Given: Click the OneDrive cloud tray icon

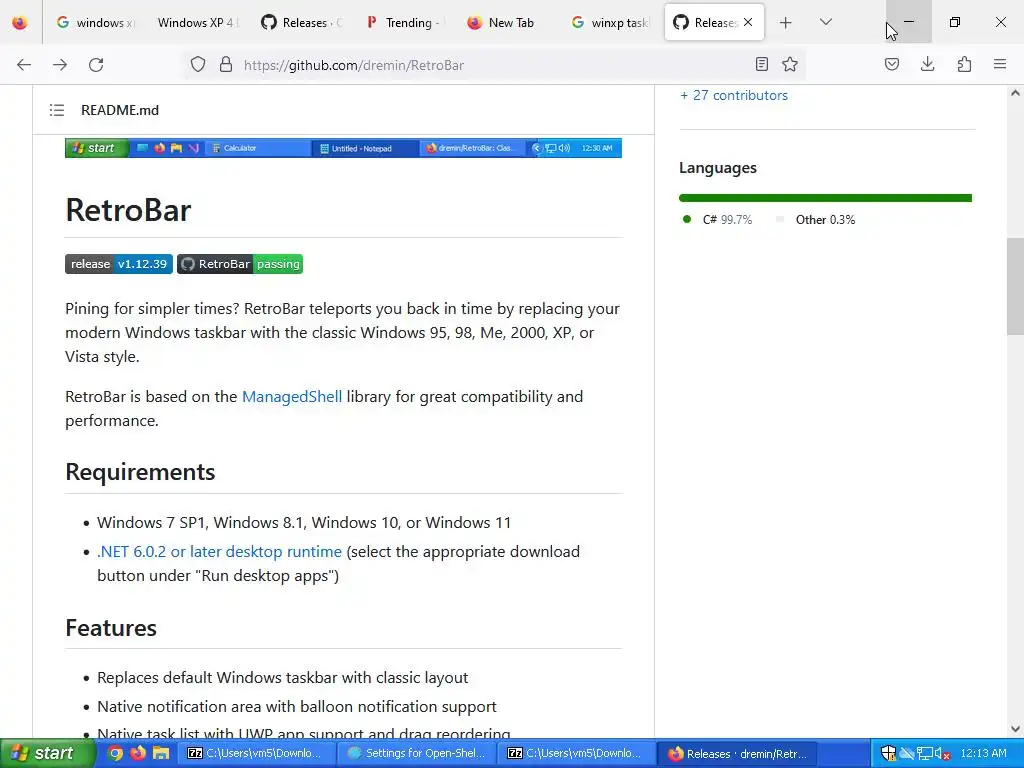Looking at the screenshot, I should pyautogui.click(x=906, y=754).
